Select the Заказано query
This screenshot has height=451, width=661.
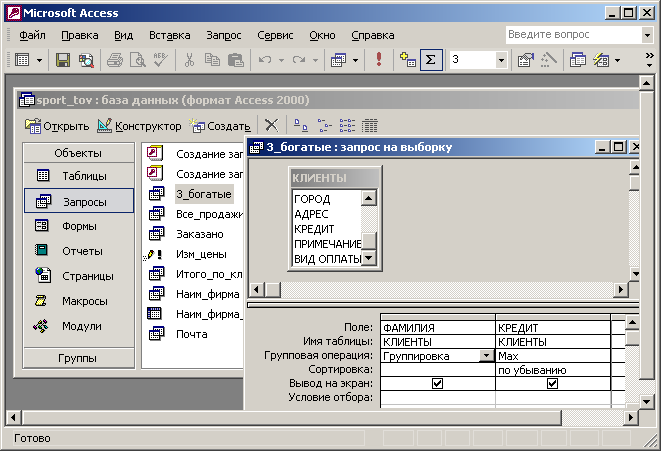(199, 234)
